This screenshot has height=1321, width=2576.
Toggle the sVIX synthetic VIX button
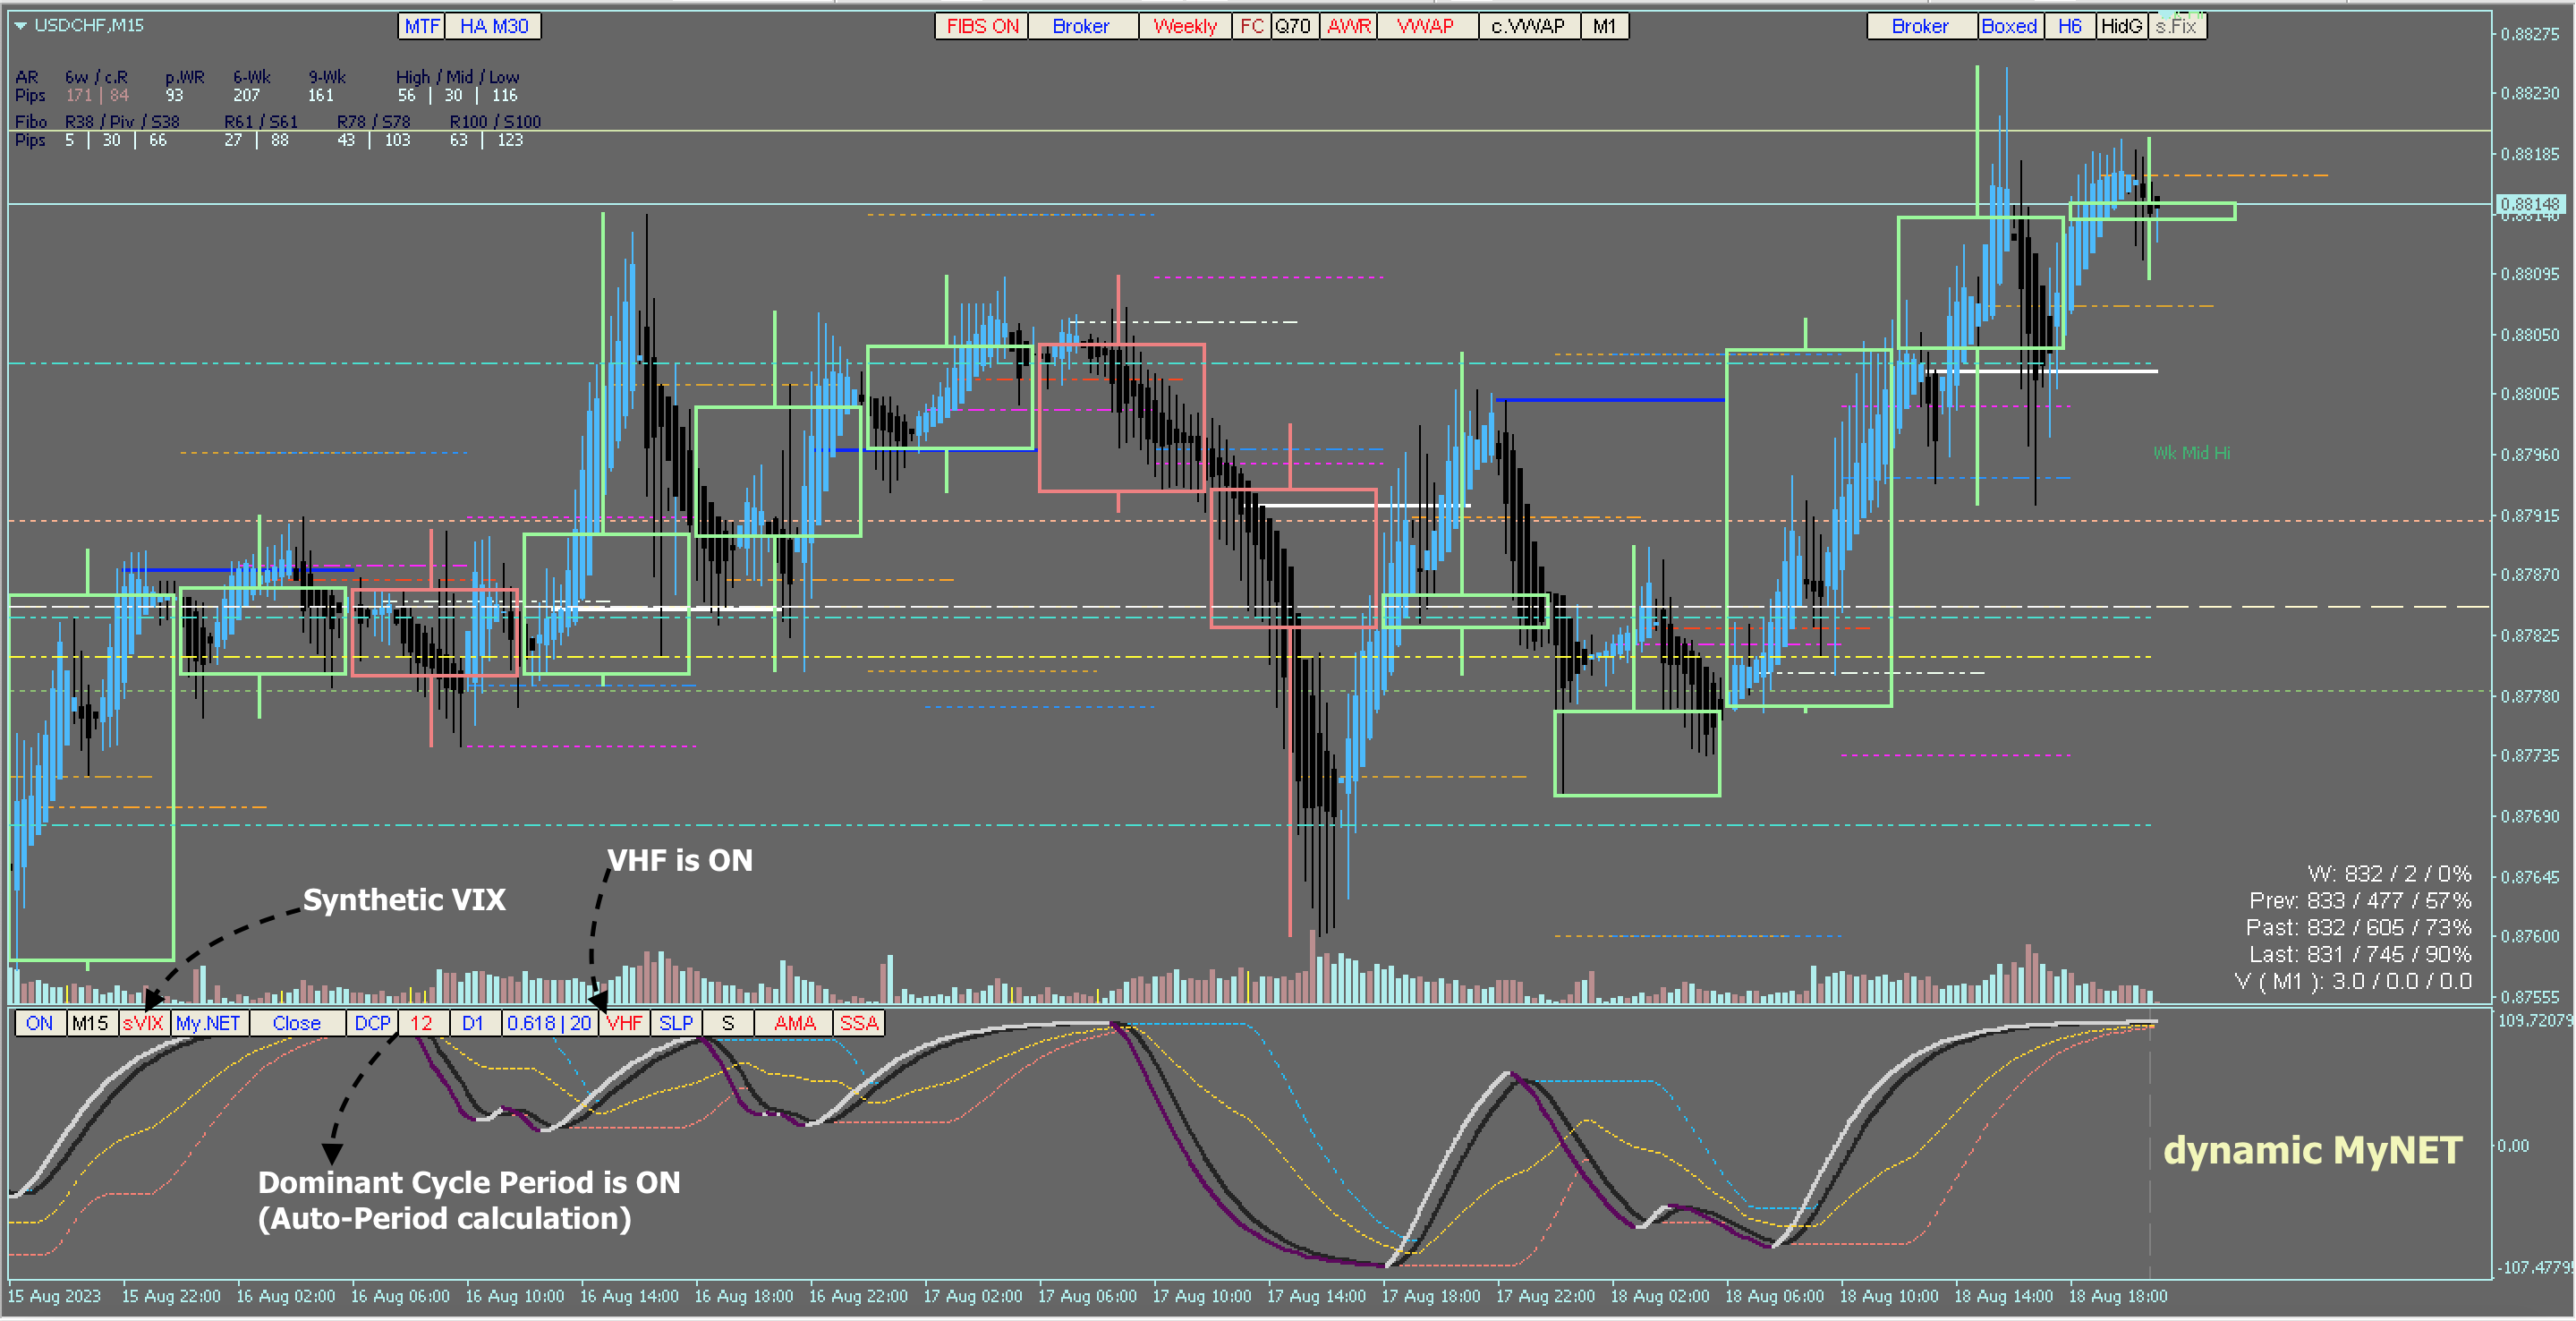(143, 1023)
